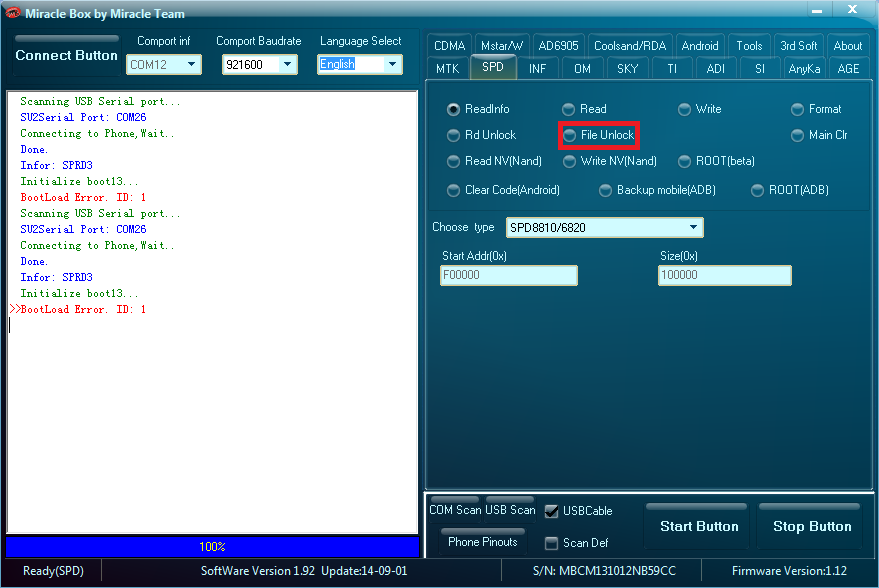
Task: Click the COM Scan button
Action: point(455,510)
